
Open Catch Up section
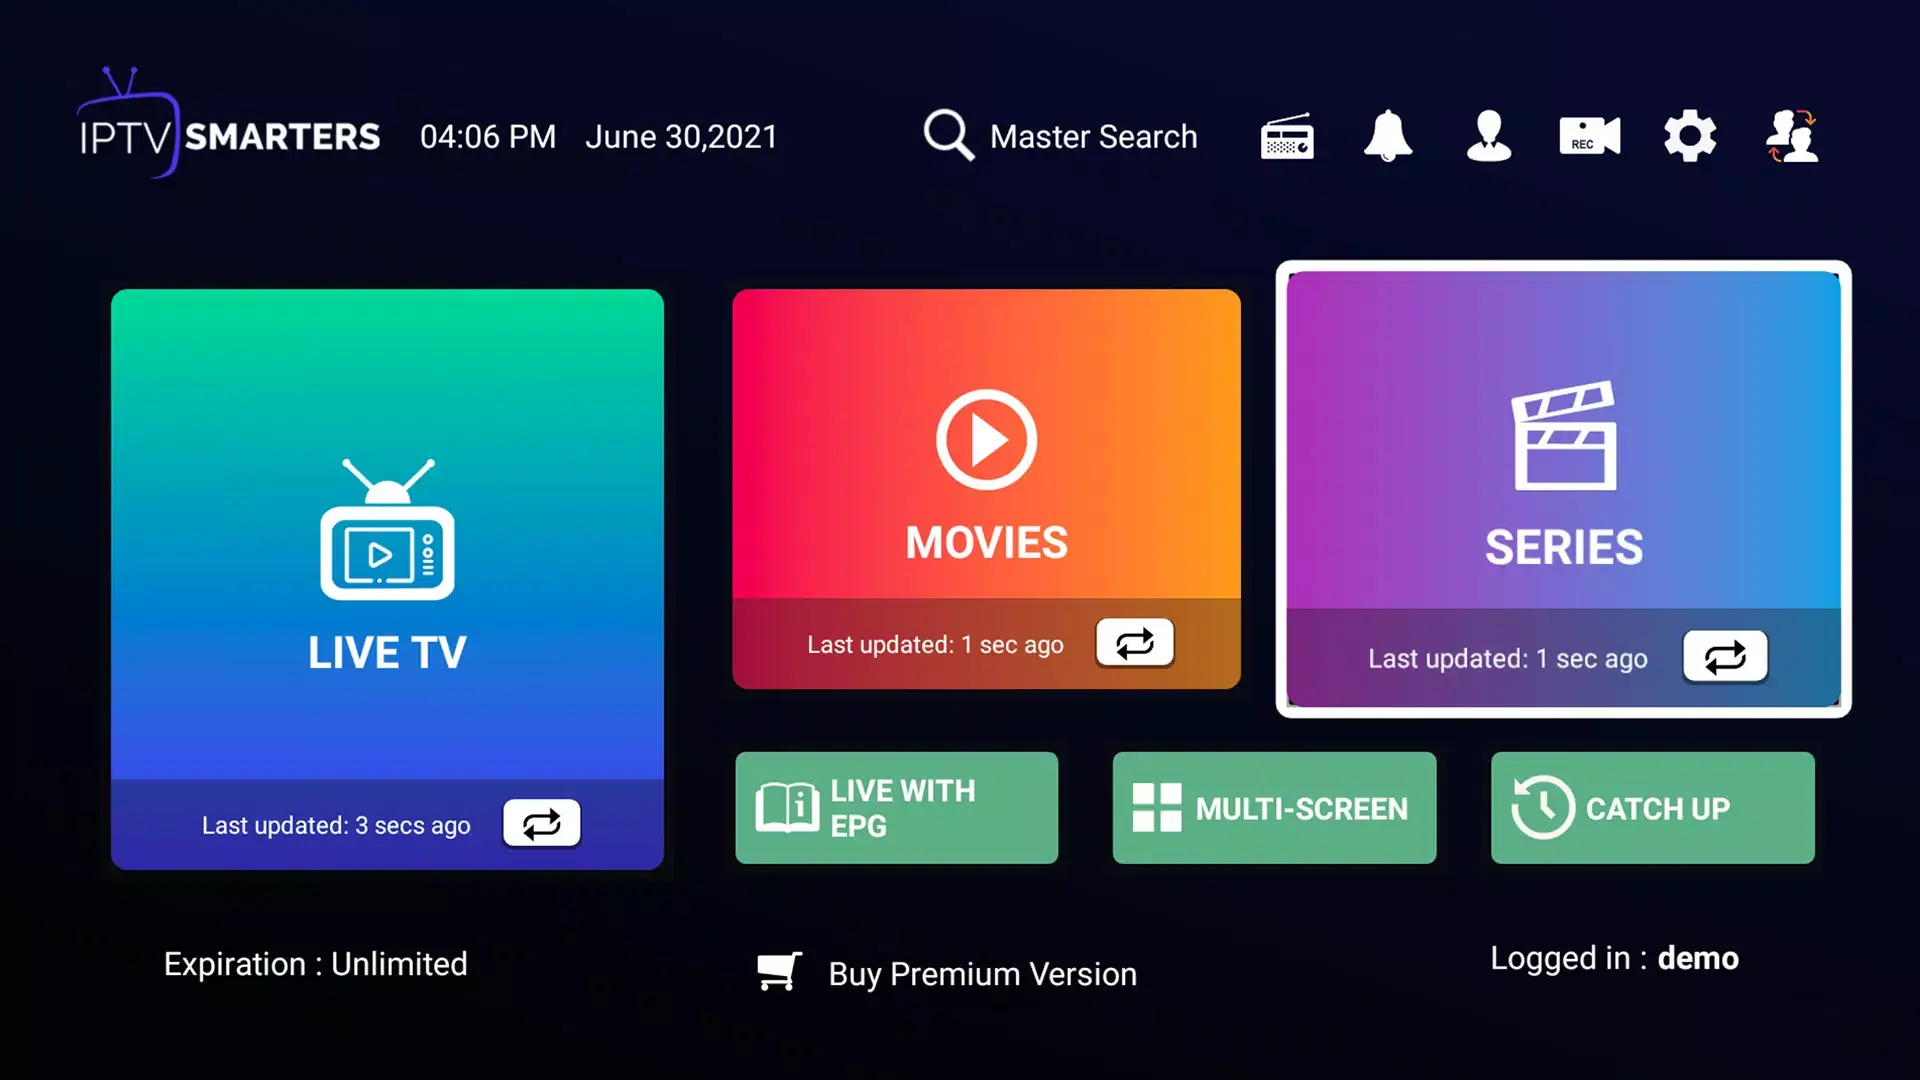coord(1652,807)
